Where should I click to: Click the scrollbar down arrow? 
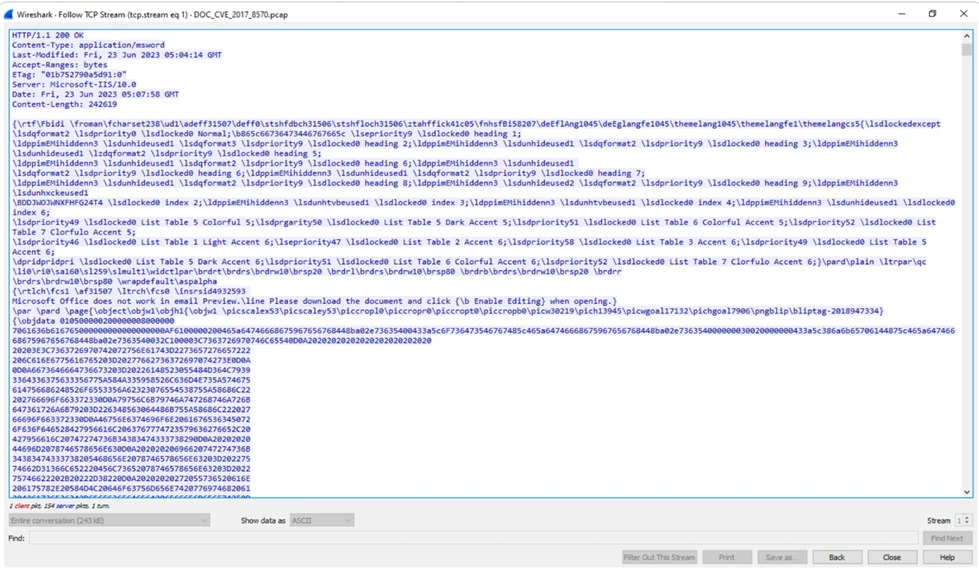click(967, 492)
